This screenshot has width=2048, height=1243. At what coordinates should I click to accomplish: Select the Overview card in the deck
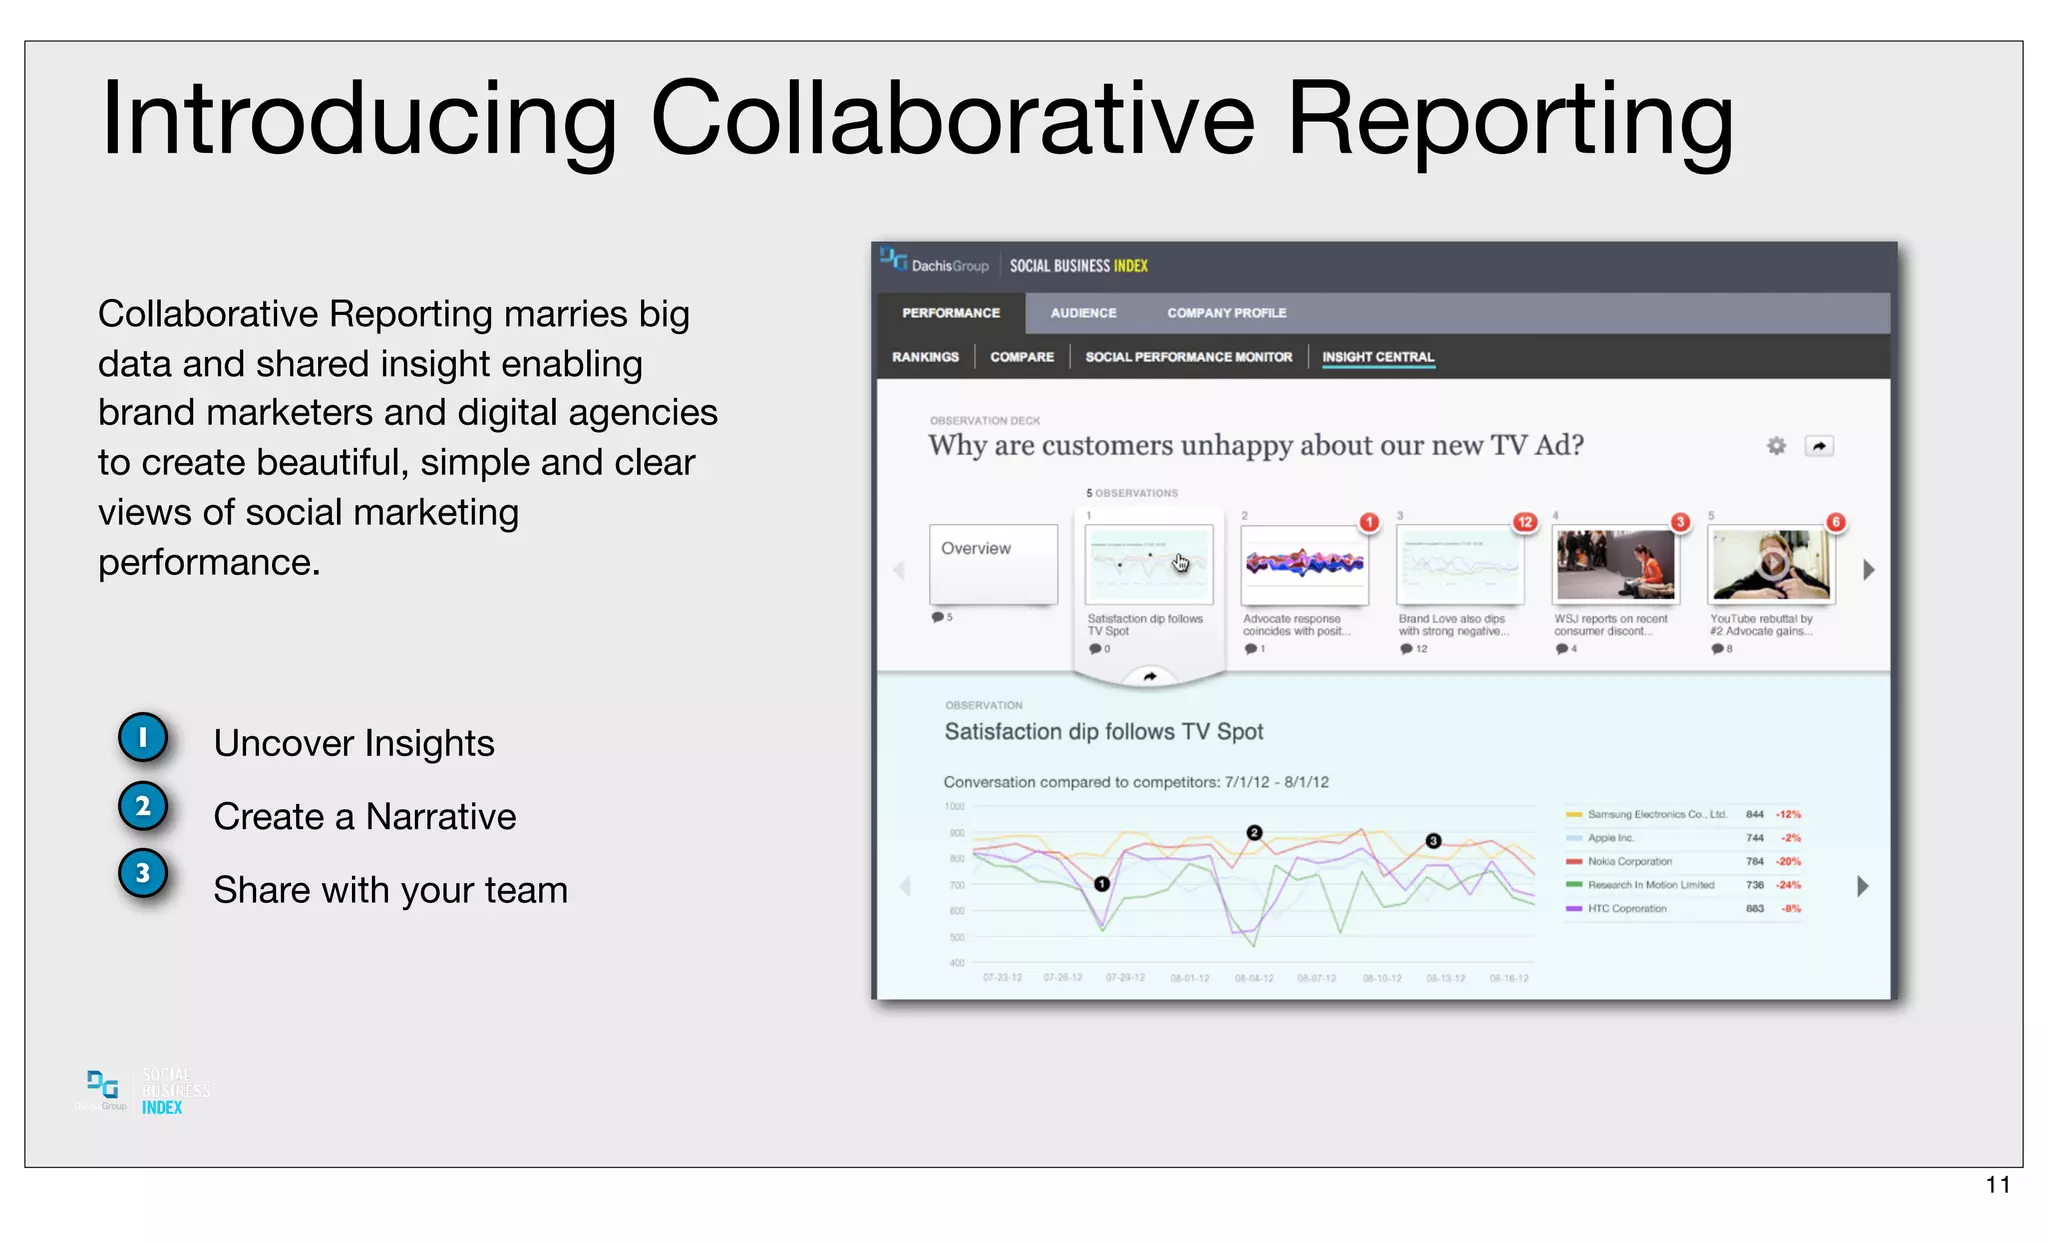993,564
